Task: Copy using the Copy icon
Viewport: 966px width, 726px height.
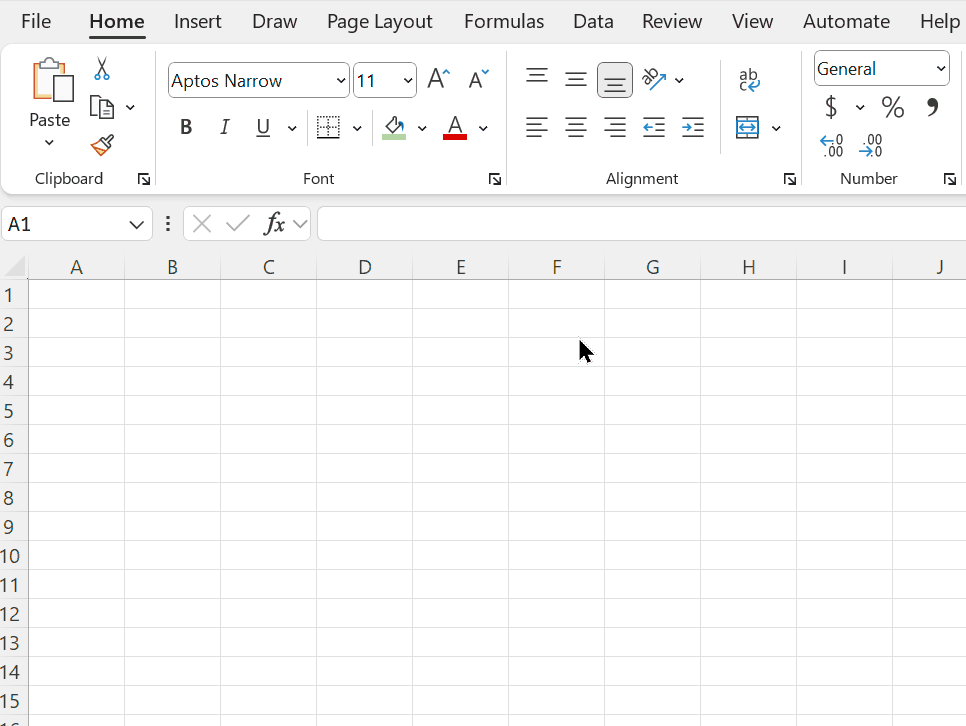Action: coord(102,107)
